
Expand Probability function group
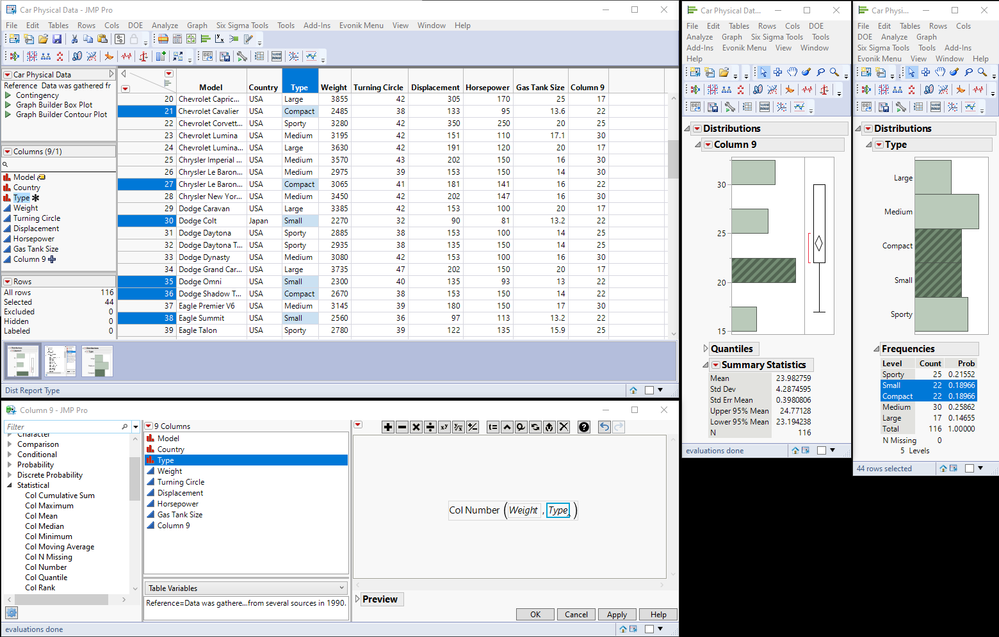point(10,464)
